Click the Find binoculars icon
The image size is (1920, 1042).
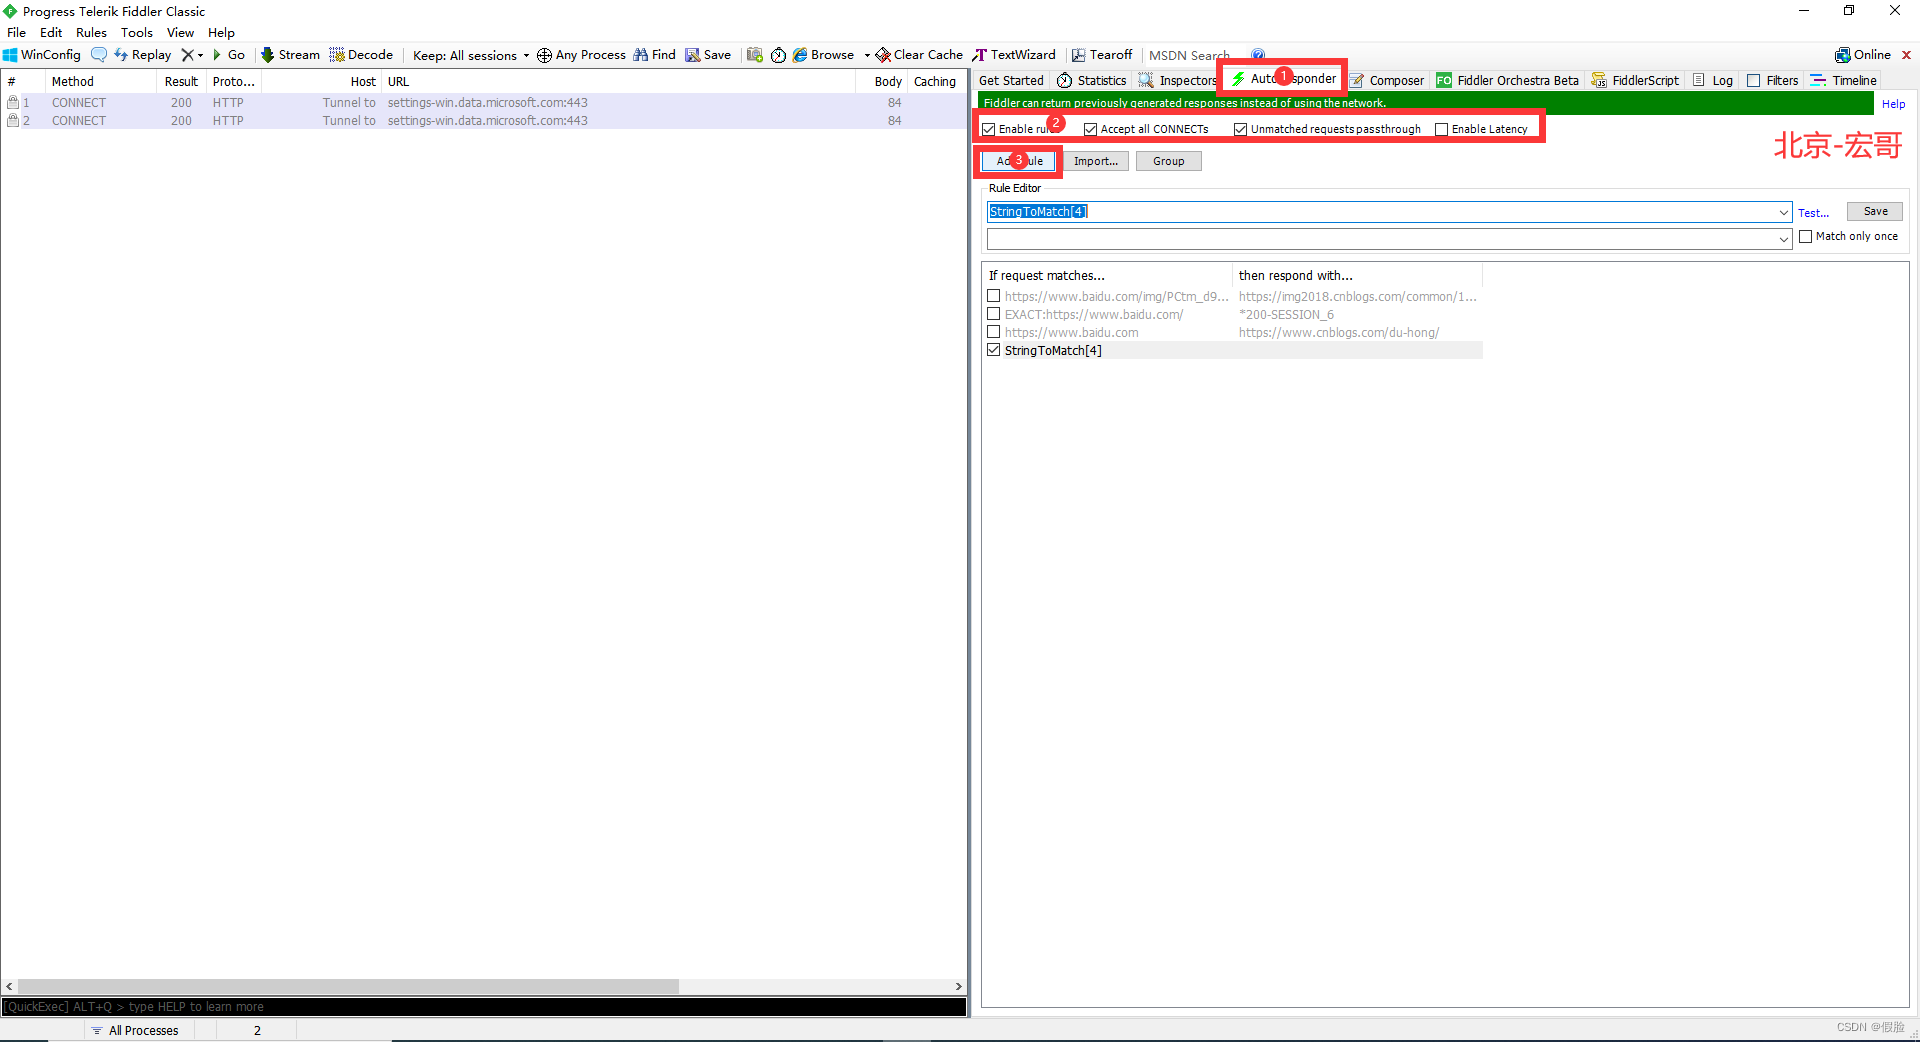pyautogui.click(x=640, y=55)
